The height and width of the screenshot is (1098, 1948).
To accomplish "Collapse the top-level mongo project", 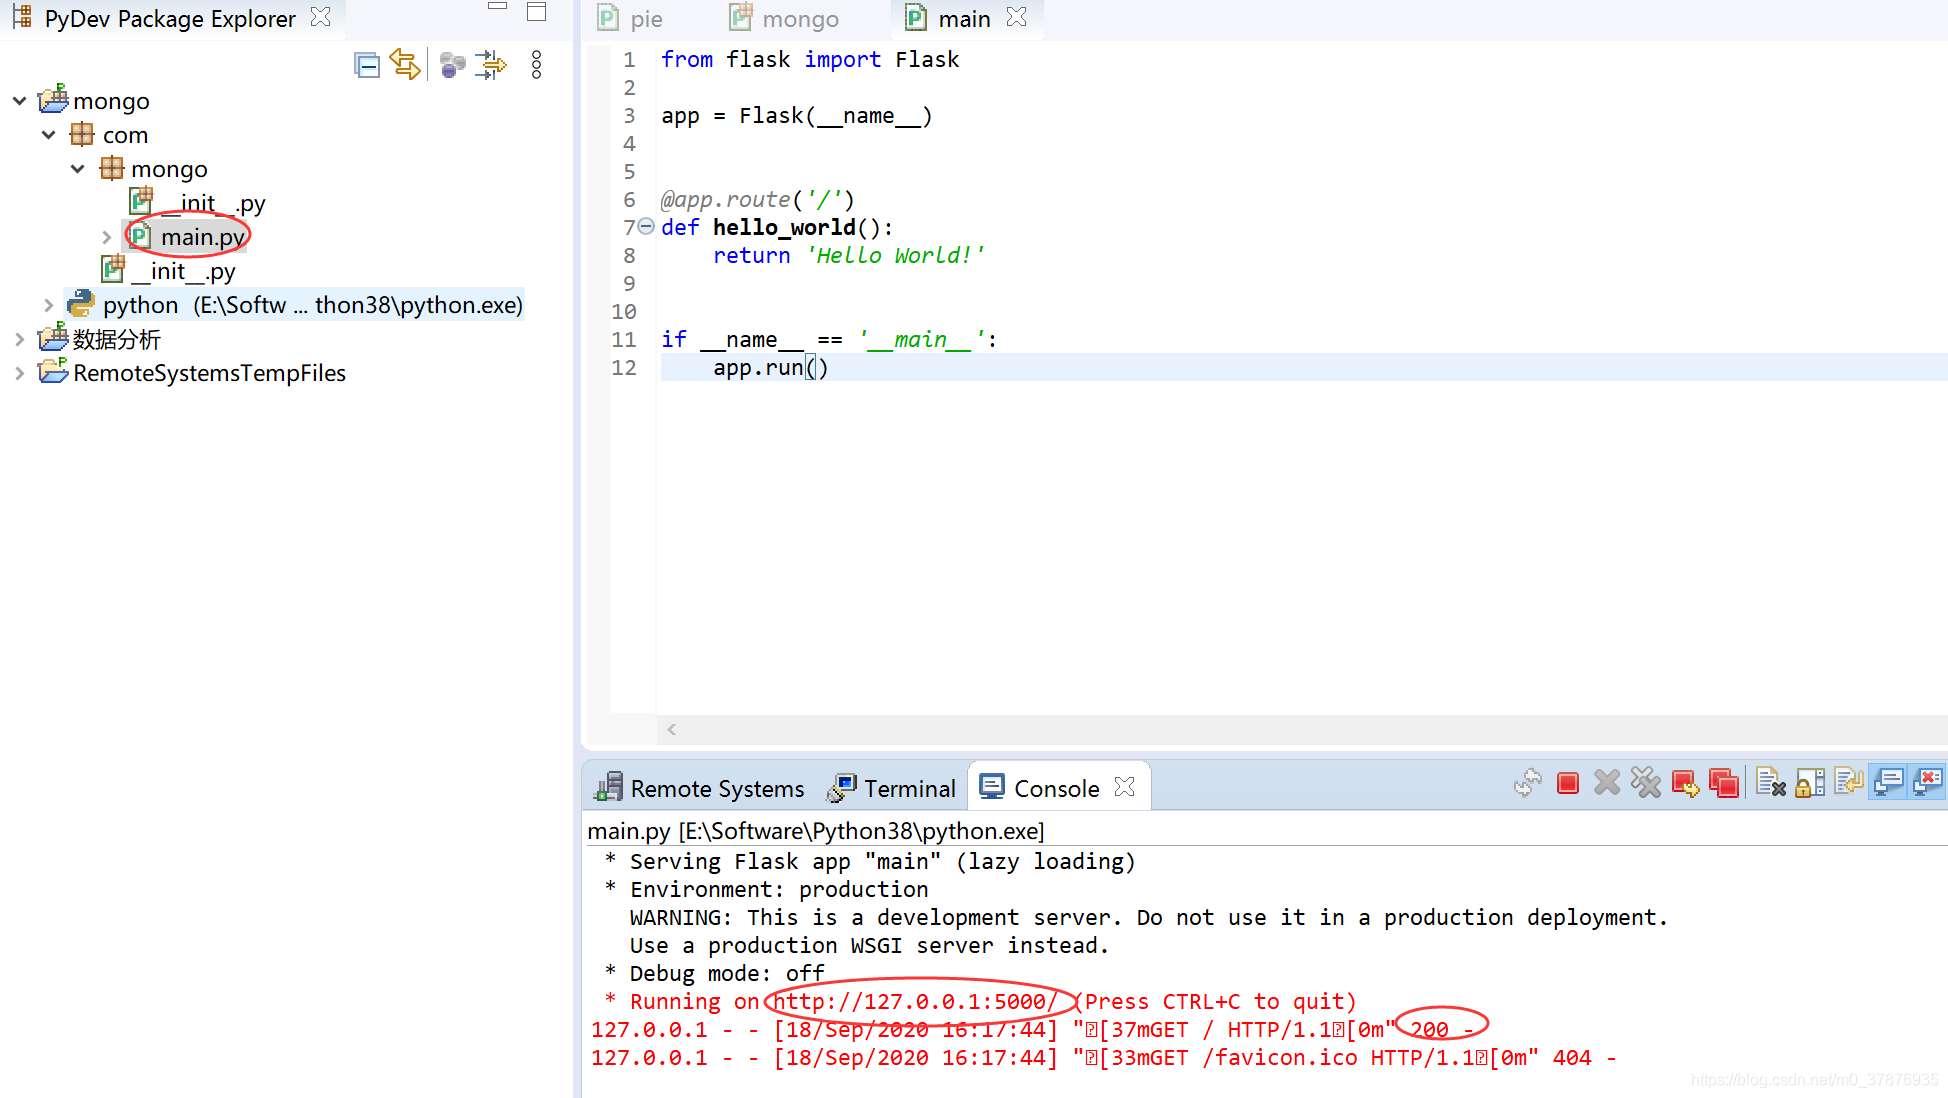I will tap(20, 101).
